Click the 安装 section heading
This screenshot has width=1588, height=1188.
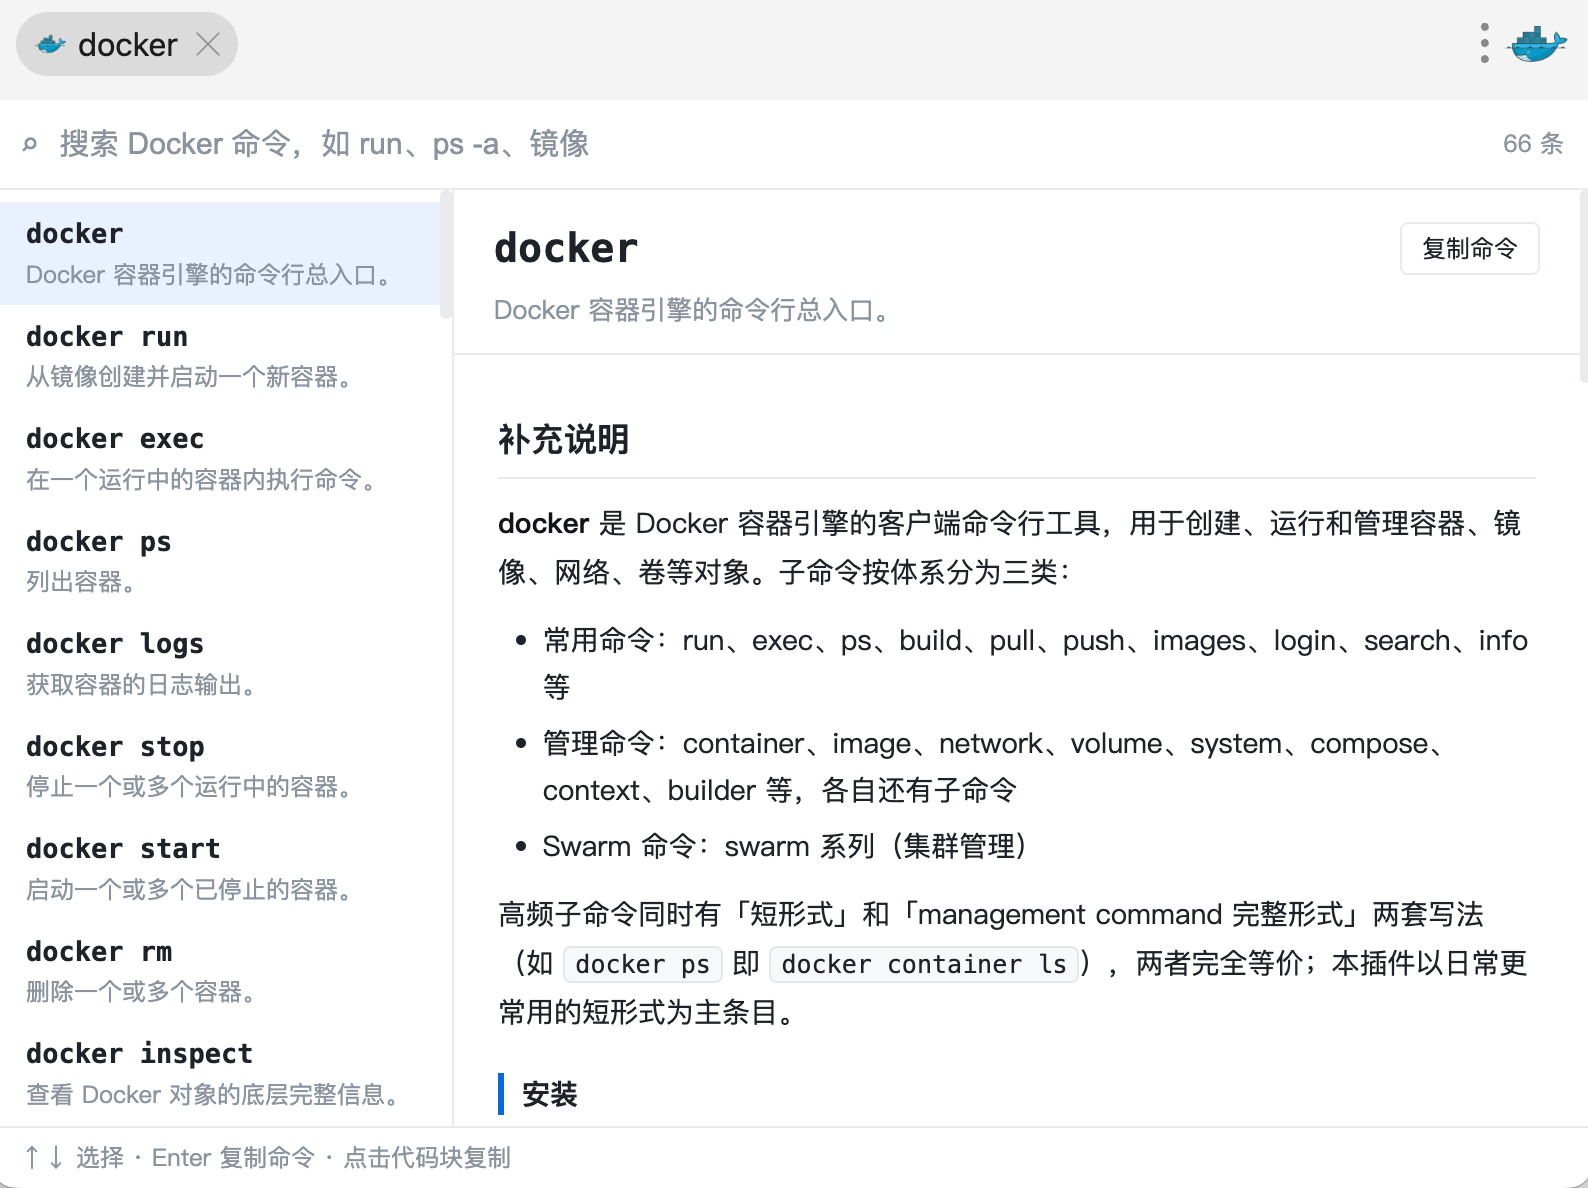pos(550,1094)
